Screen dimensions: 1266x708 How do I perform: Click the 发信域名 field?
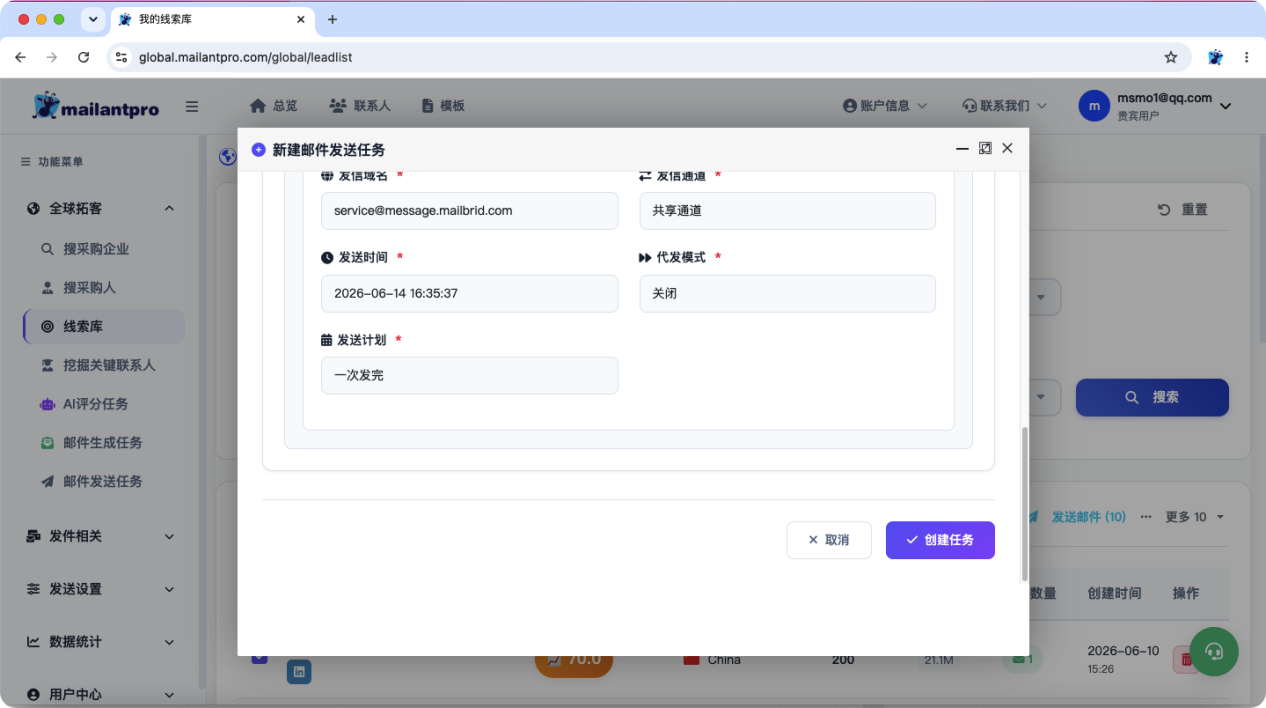tap(469, 211)
